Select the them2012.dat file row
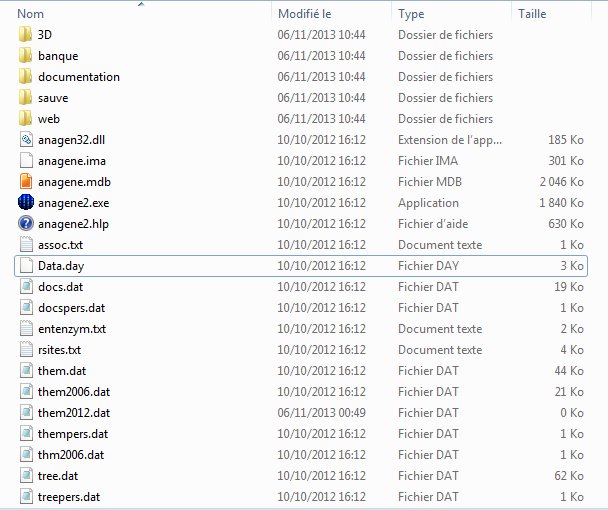The image size is (608, 510). tap(73, 413)
